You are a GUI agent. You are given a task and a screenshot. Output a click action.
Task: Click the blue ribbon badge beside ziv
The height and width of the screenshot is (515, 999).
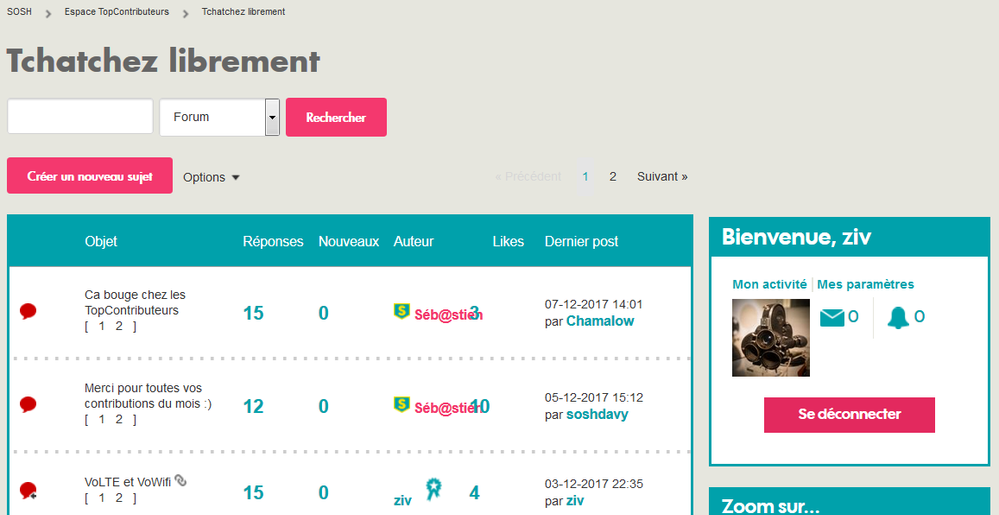433,488
